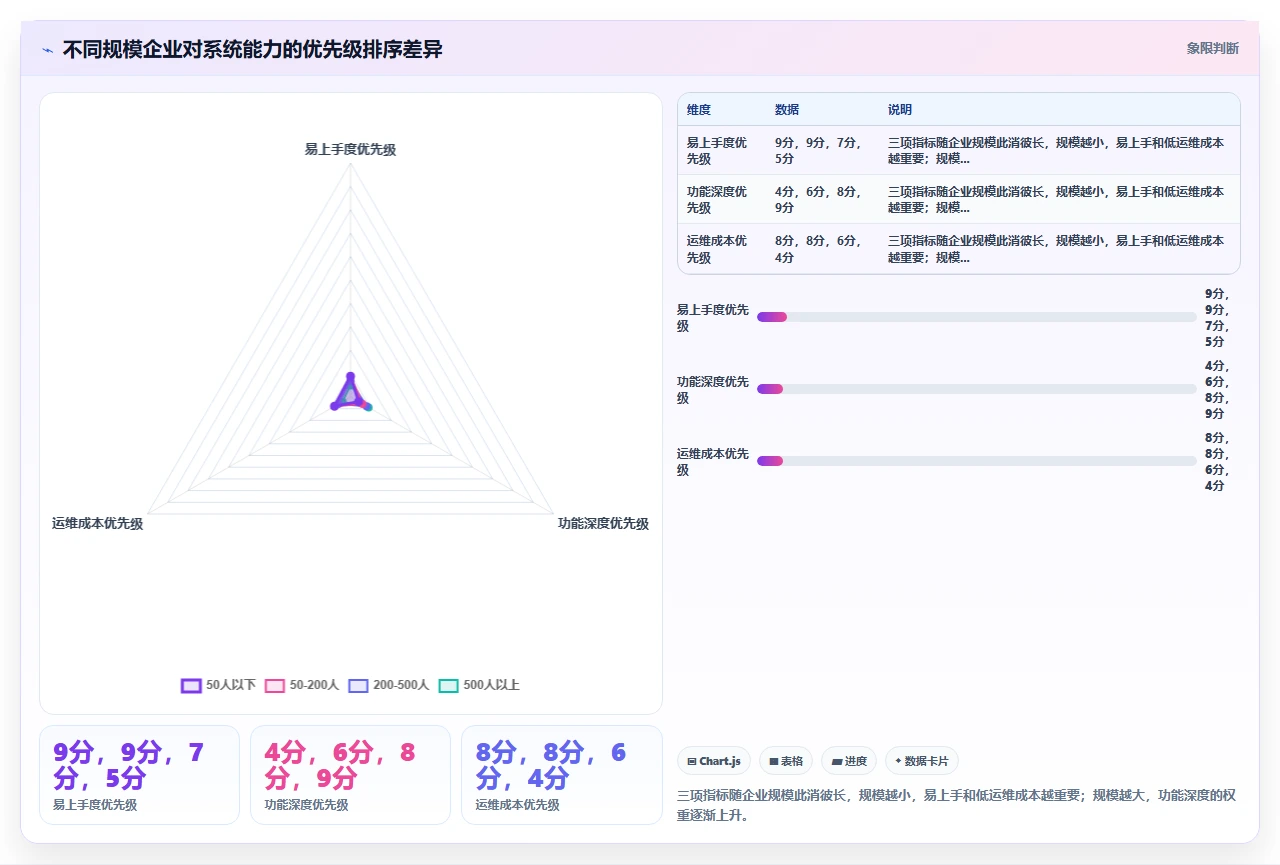1280x865 pixels.
Task: Click radar axis label 运维成本优先级 at left
Action: tap(98, 523)
